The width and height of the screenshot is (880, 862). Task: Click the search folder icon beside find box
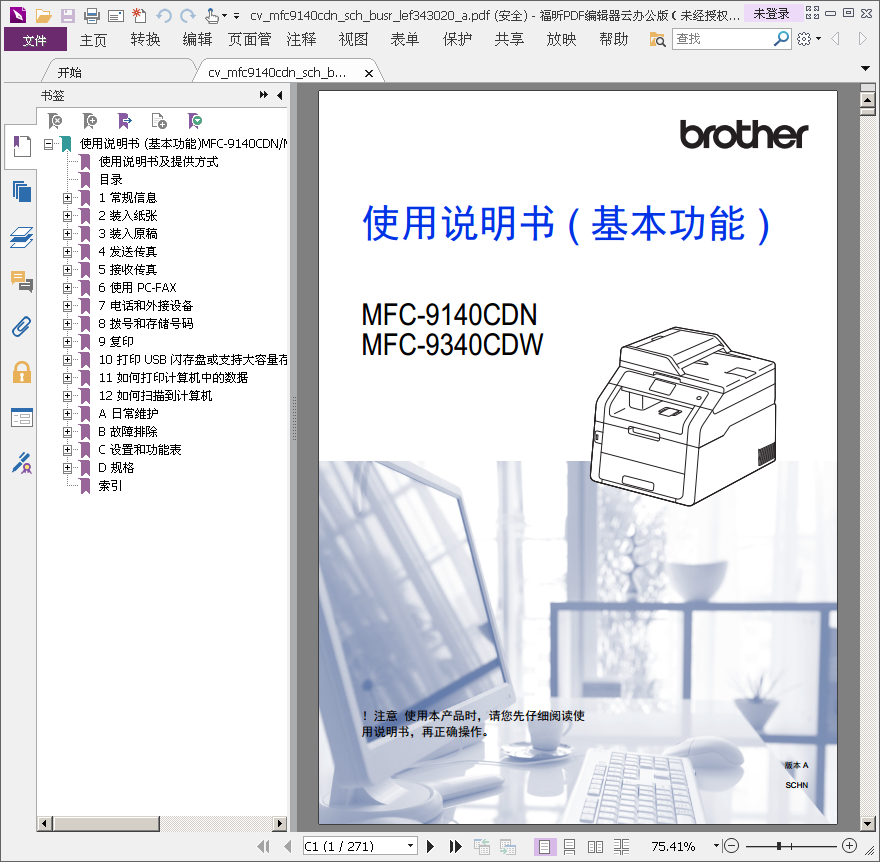pyautogui.click(x=657, y=39)
